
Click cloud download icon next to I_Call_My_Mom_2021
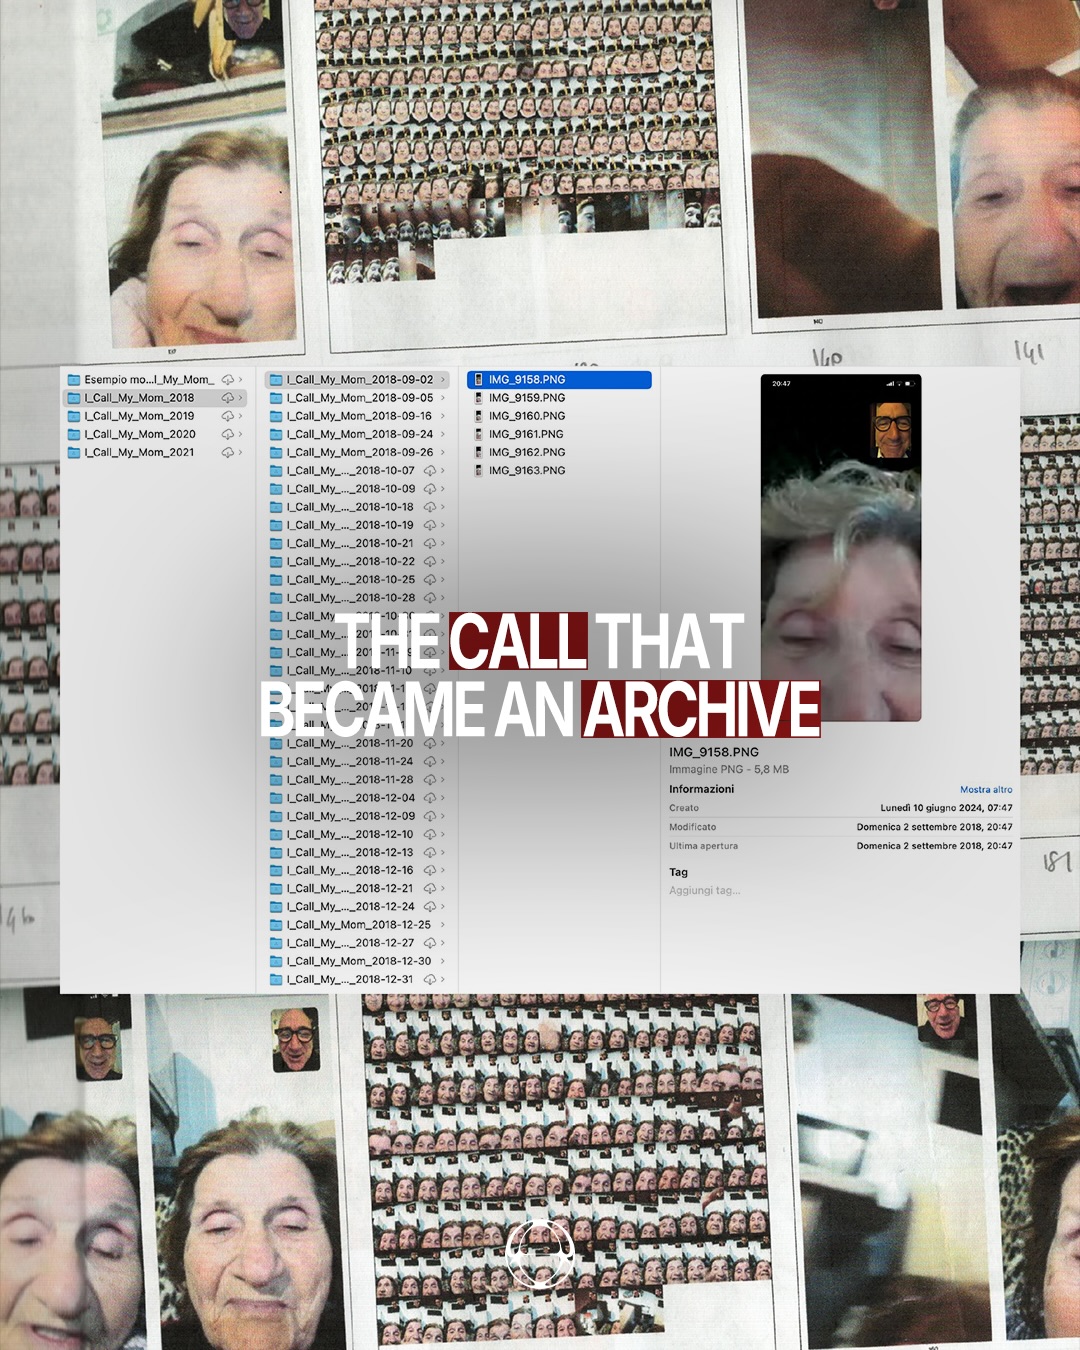pyautogui.click(x=228, y=452)
